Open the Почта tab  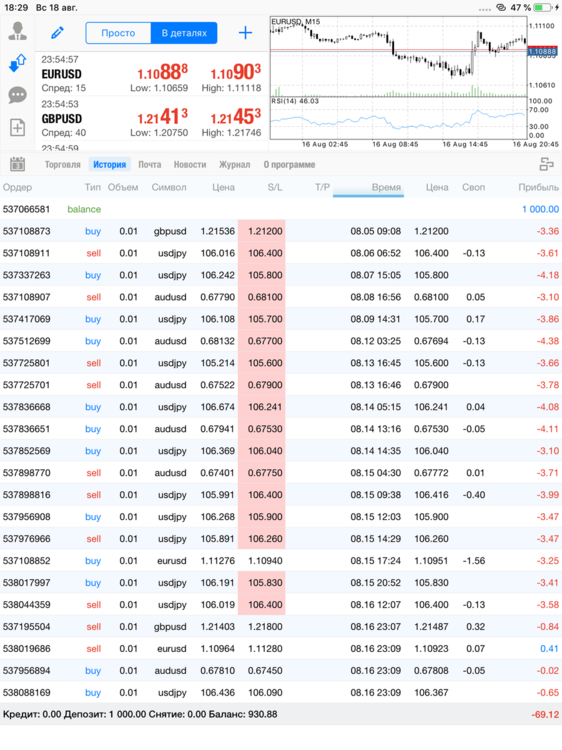[x=150, y=165]
